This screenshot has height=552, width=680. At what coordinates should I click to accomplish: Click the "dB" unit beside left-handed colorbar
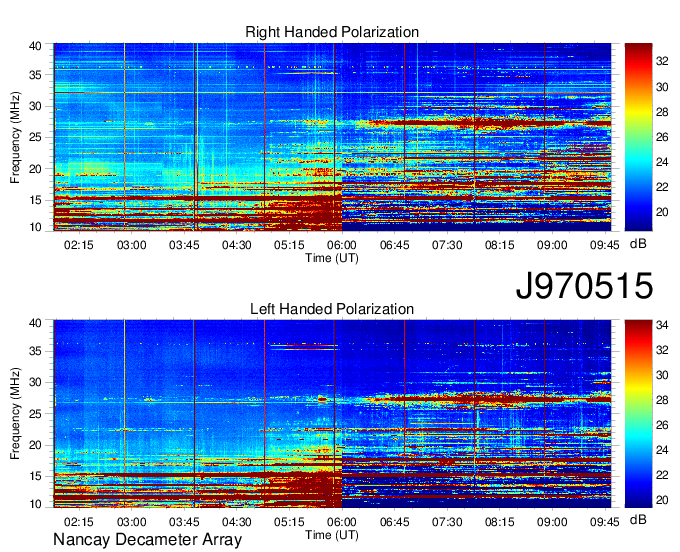[x=638, y=519]
